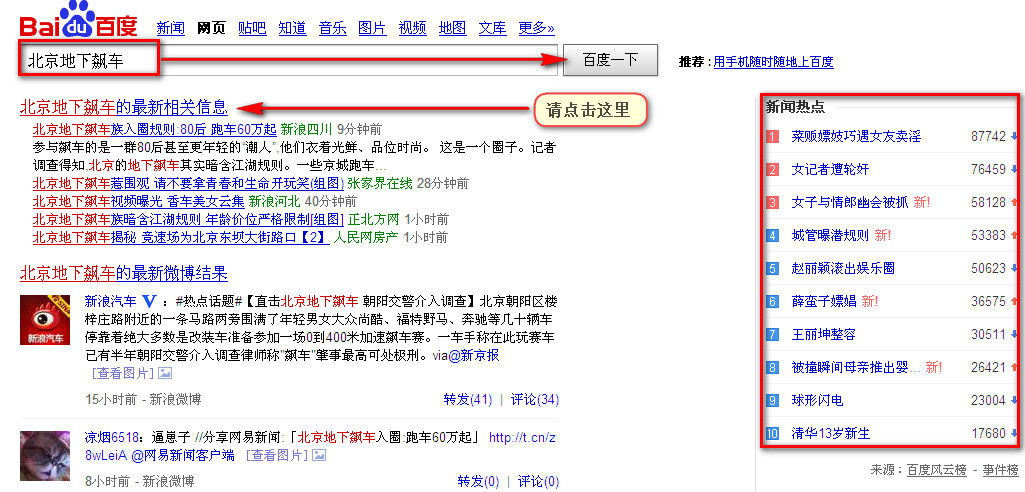Click the image icon in the 凉烟6518 post
Image resolution: width=1025 pixels, height=492 pixels.
[x=319, y=455]
